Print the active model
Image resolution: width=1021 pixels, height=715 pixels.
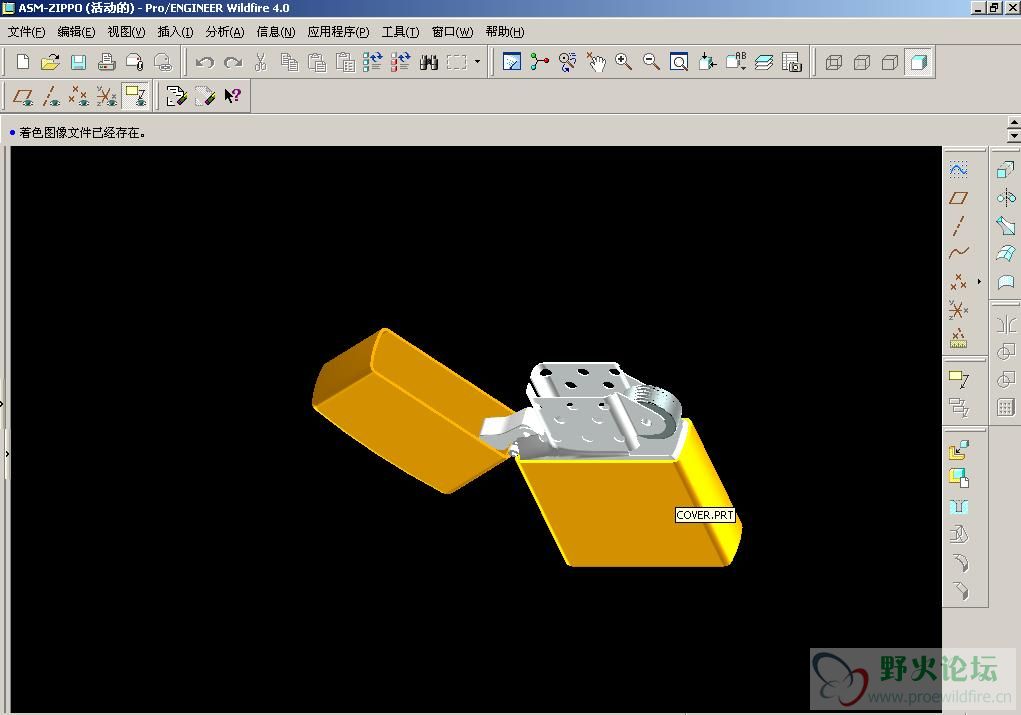point(106,62)
